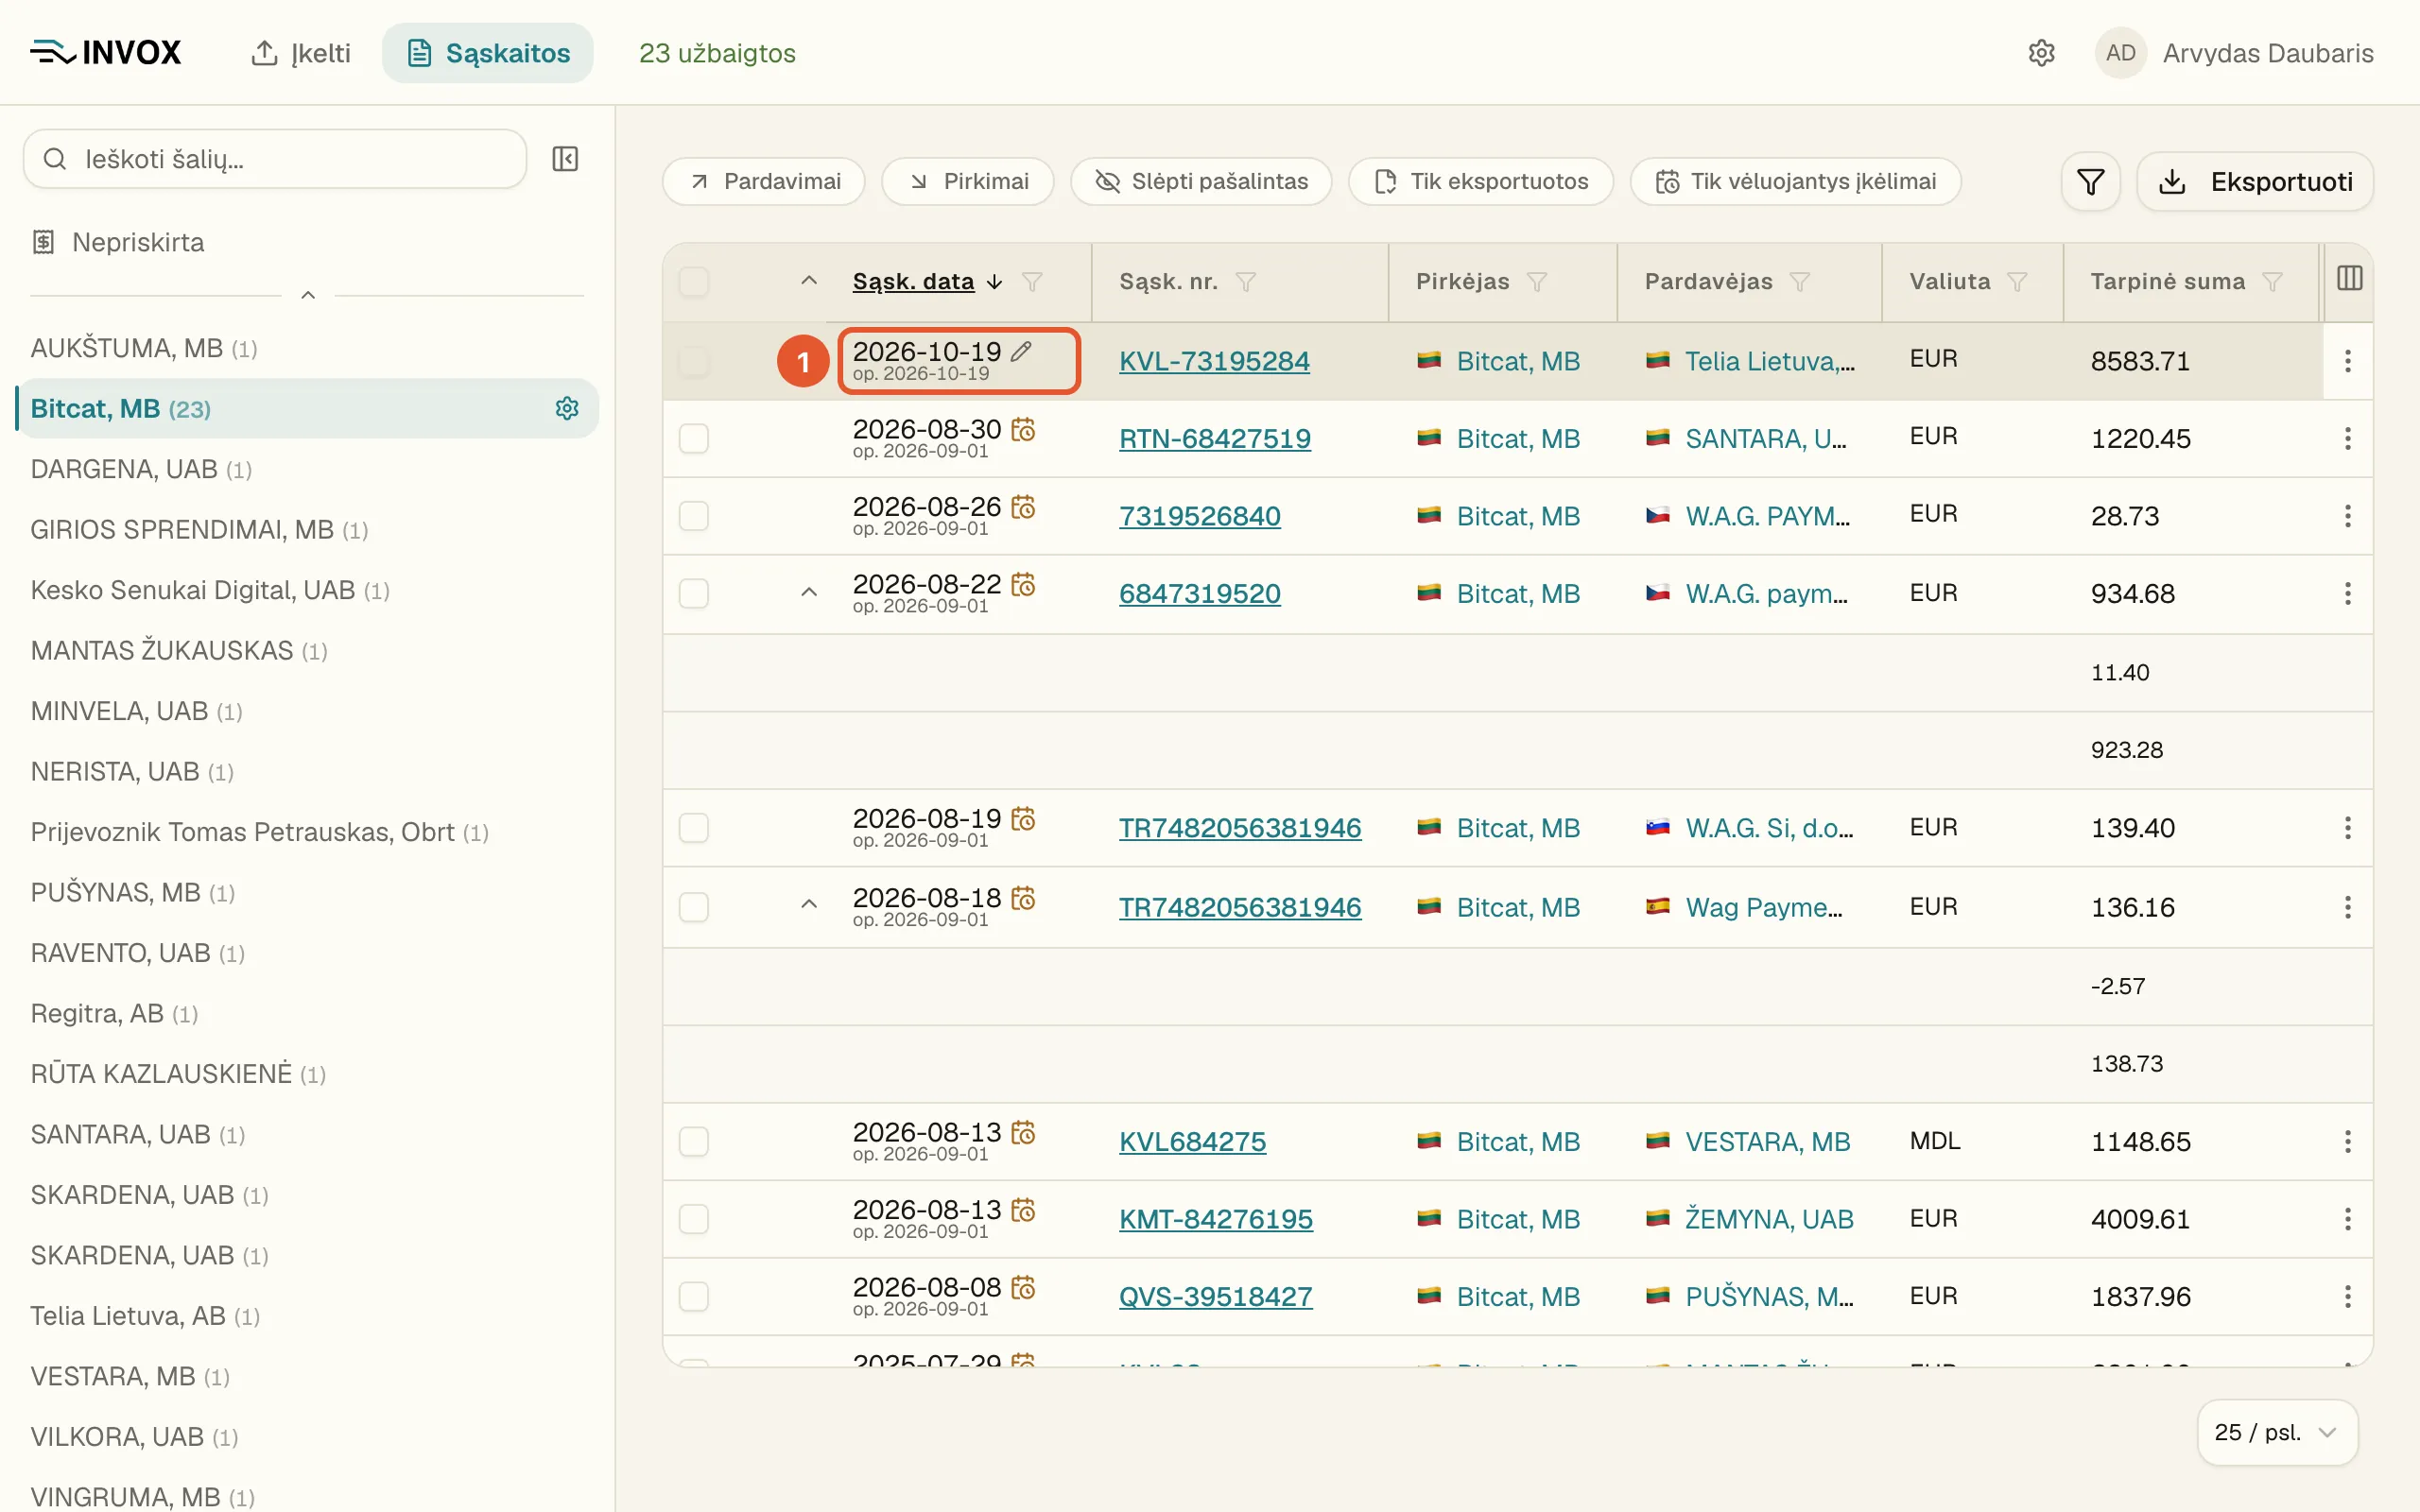Click late-upload icon on 2026-08-18 row
The height and width of the screenshot is (1512, 2420).
coord(1023,898)
